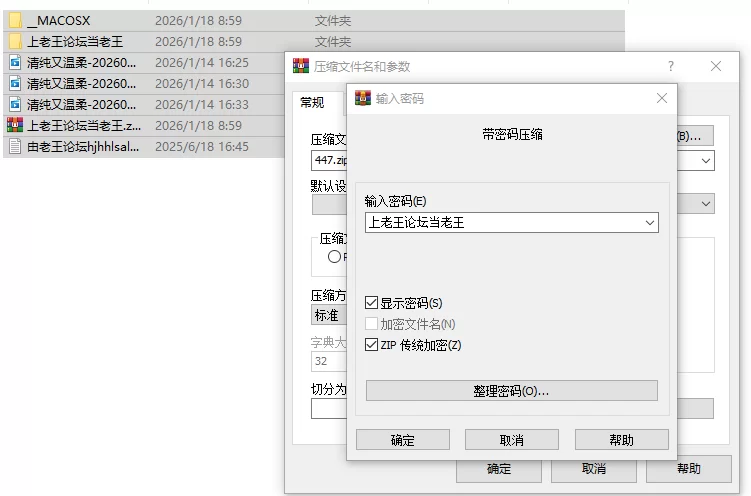Click 帮助 in the 输入密码 dialog

point(622,440)
